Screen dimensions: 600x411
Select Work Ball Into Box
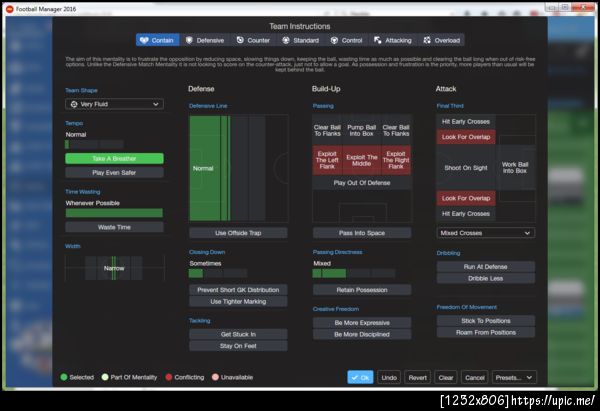(515, 168)
